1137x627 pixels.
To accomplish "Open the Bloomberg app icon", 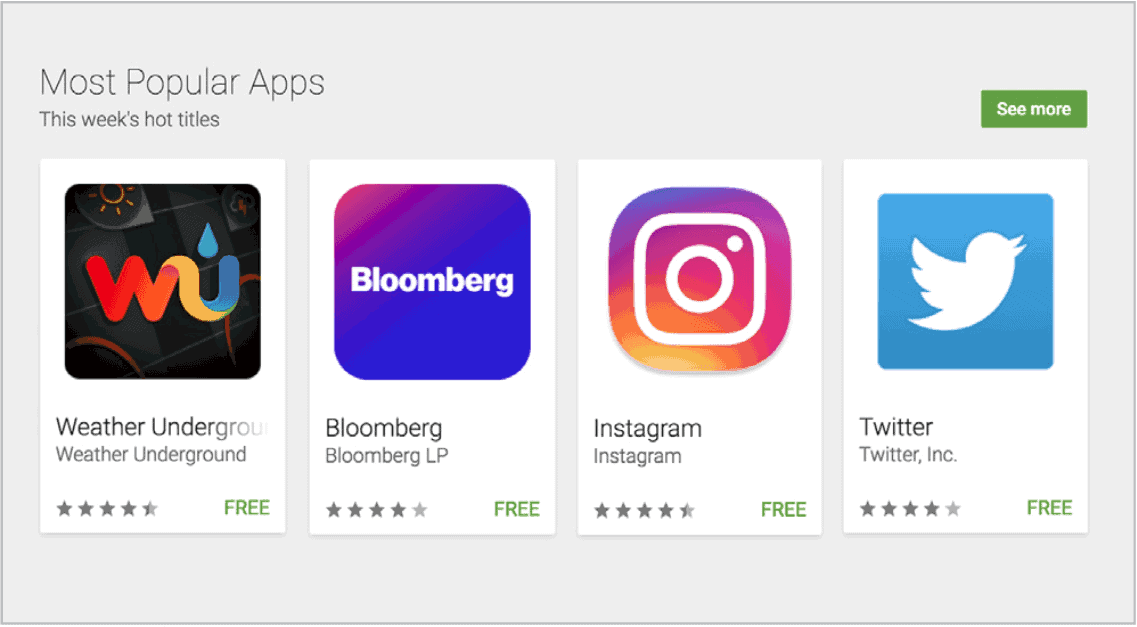I will 432,281.
